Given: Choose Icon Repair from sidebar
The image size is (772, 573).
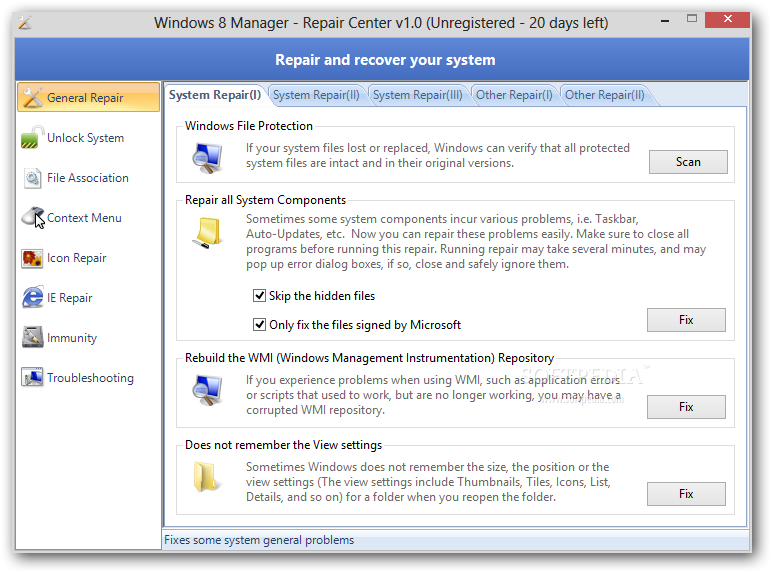Looking at the screenshot, I should point(89,258).
